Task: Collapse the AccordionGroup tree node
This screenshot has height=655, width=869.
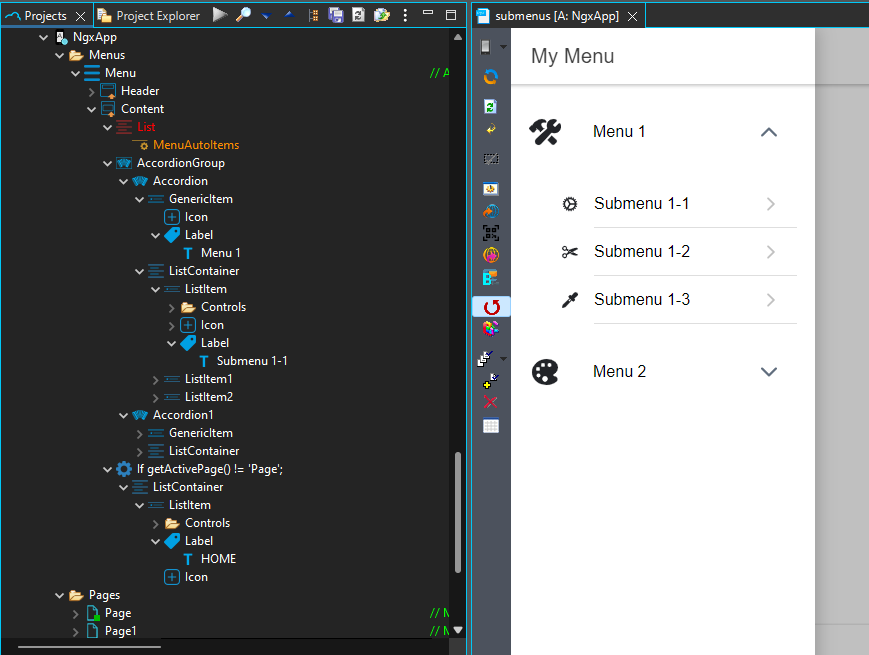Action: tap(107, 163)
